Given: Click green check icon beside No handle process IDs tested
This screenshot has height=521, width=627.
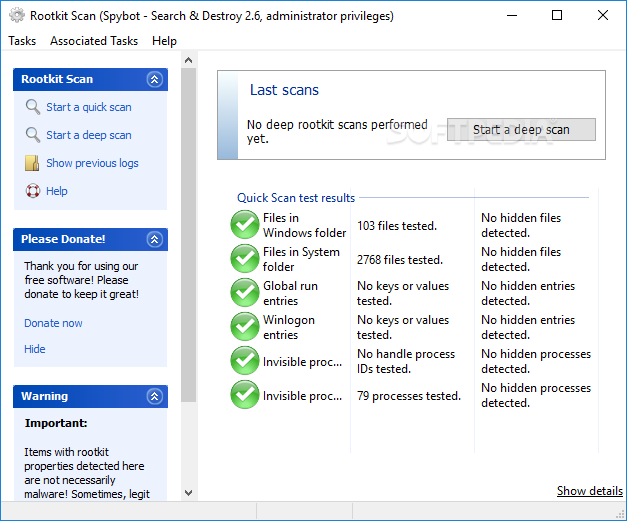Looking at the screenshot, I should click(245, 361).
